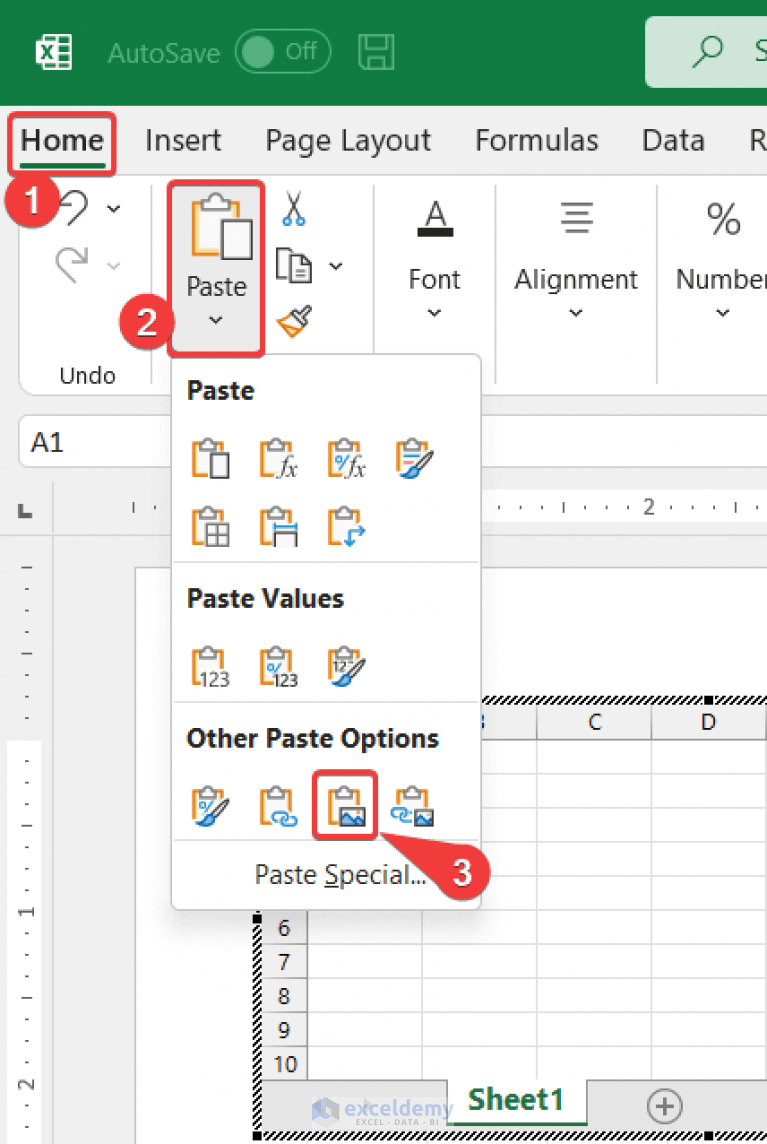Select the Paste Formulas option

[x=278, y=458]
